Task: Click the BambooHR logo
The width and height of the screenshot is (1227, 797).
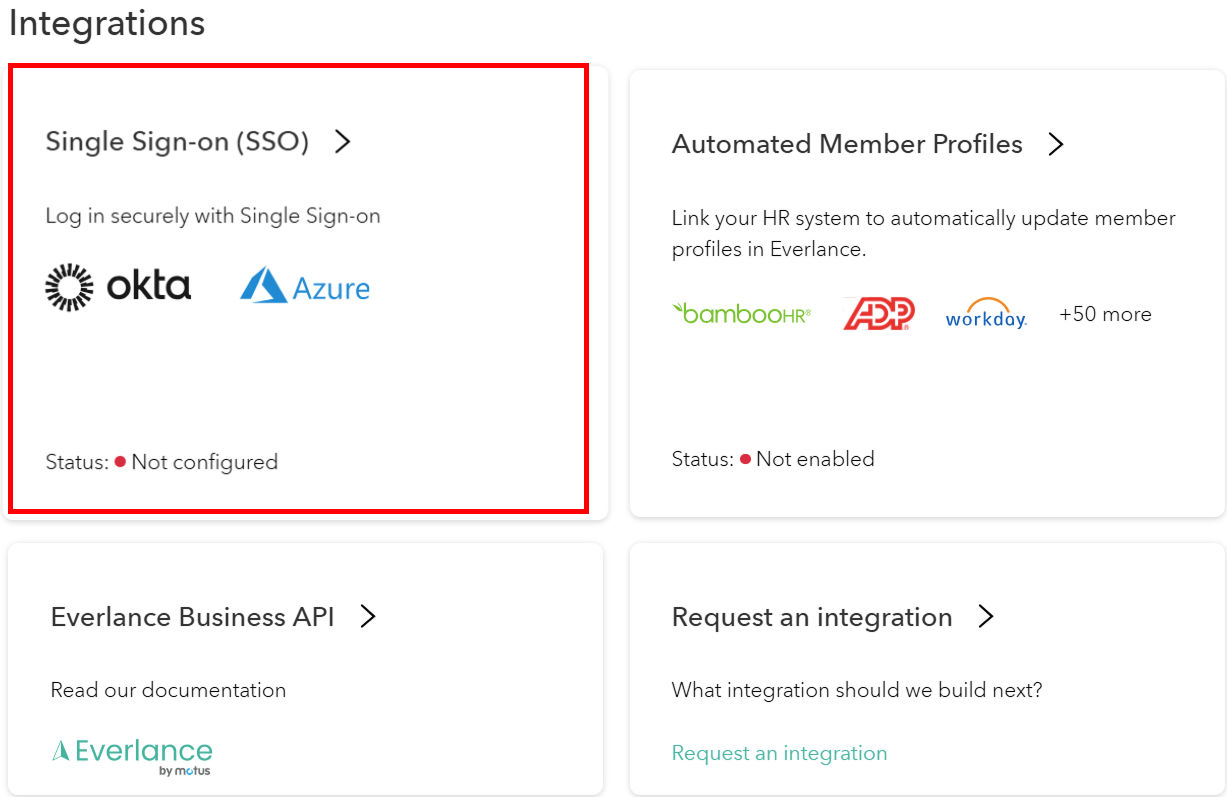Action: click(x=741, y=314)
